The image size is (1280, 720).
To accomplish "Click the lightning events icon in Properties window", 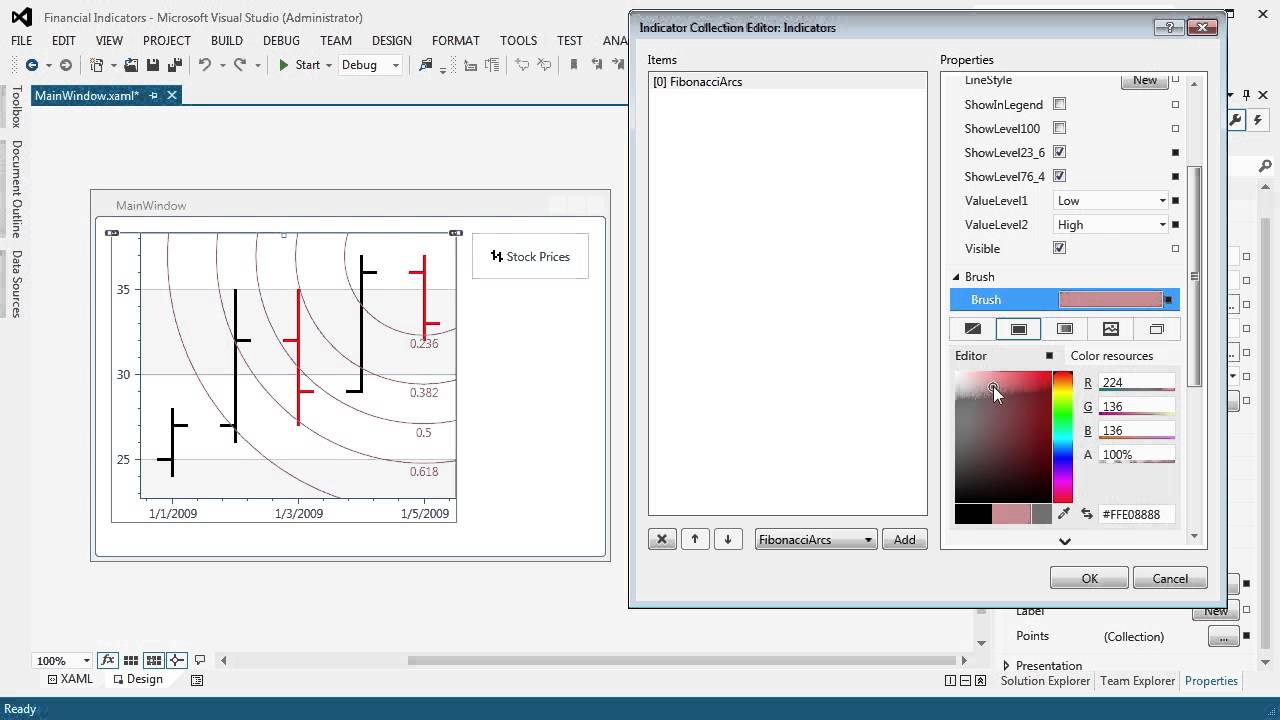I will 1258,120.
